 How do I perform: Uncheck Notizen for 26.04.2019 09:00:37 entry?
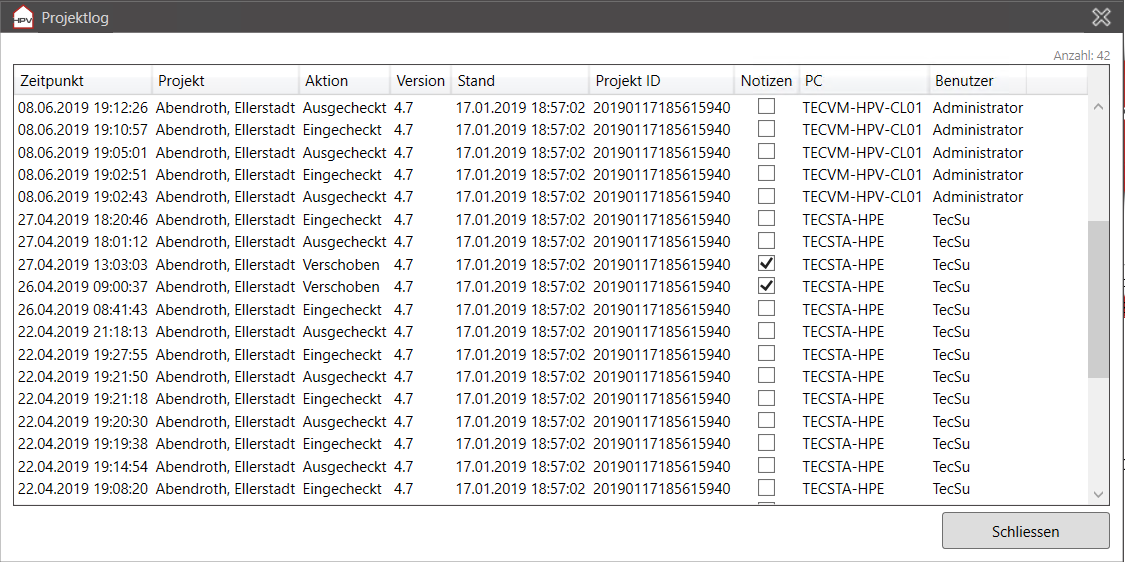[766, 286]
